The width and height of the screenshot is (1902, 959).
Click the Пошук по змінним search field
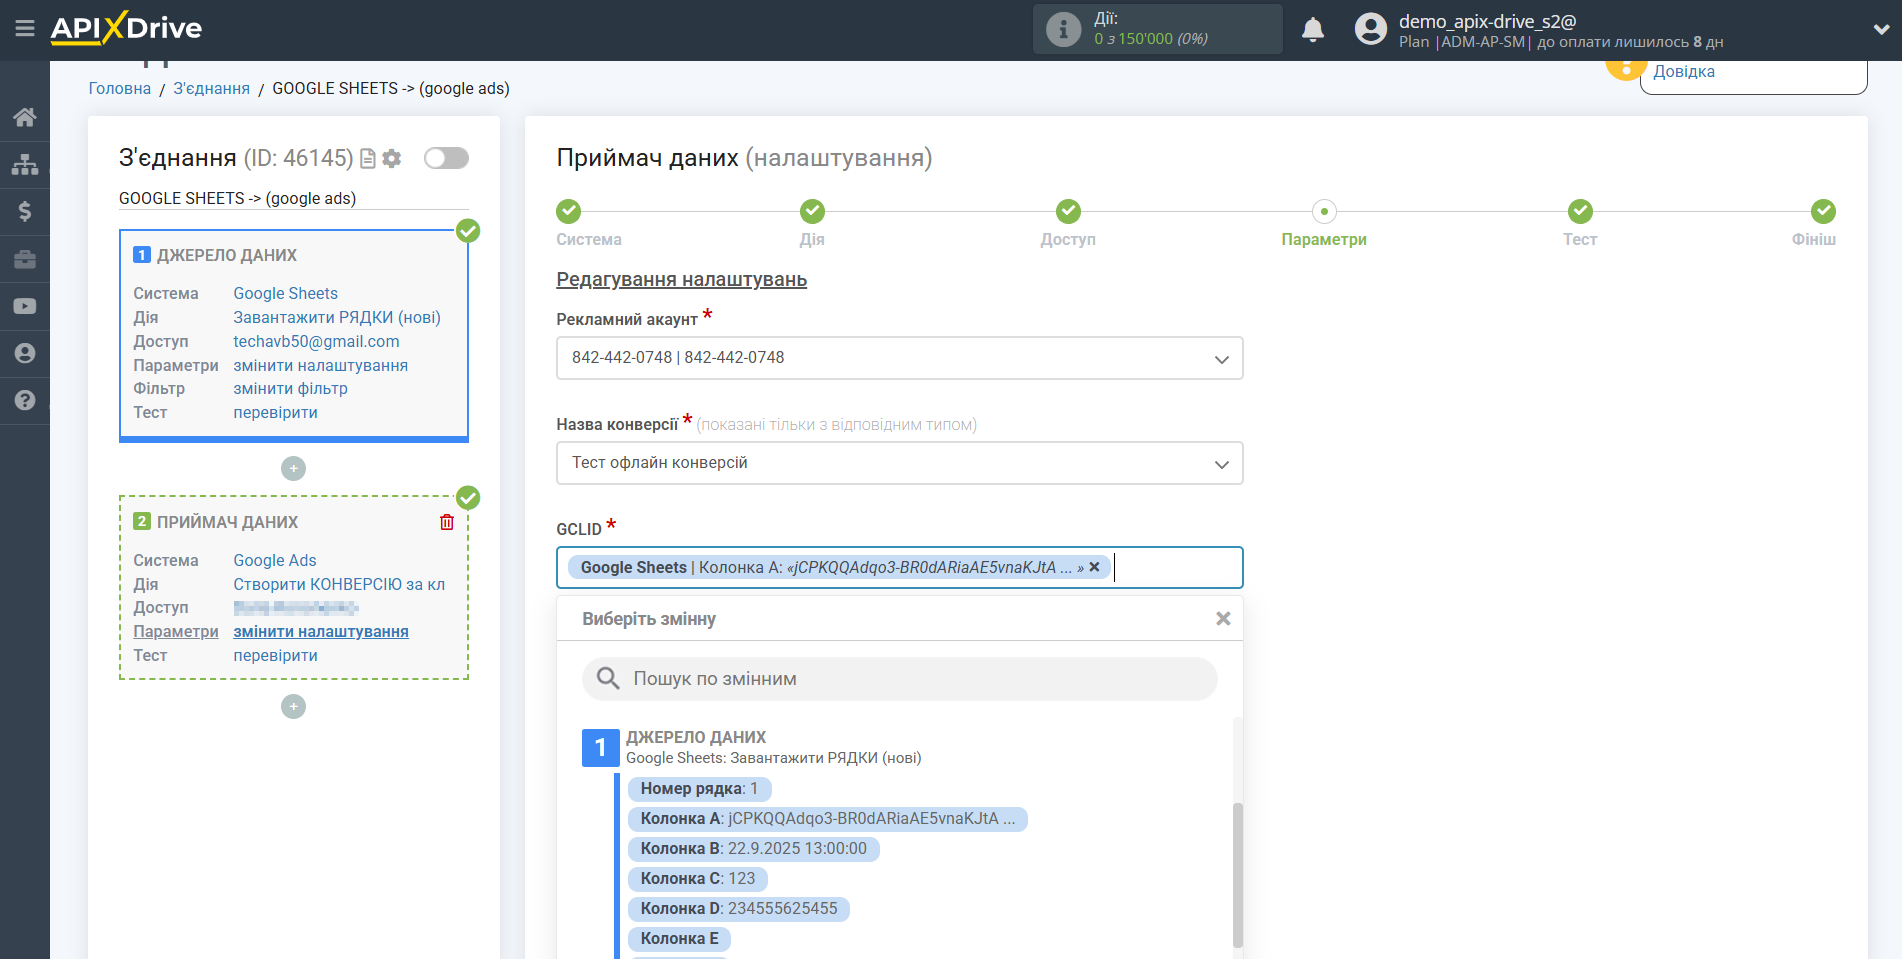900,679
